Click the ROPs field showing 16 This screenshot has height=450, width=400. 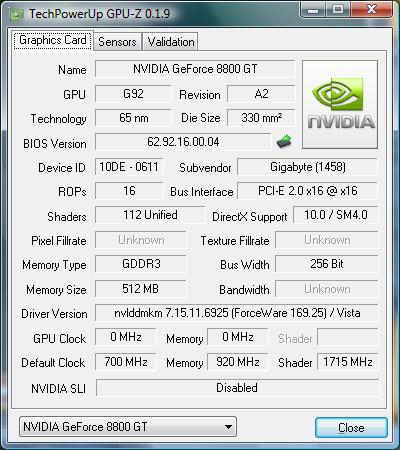pos(129,191)
